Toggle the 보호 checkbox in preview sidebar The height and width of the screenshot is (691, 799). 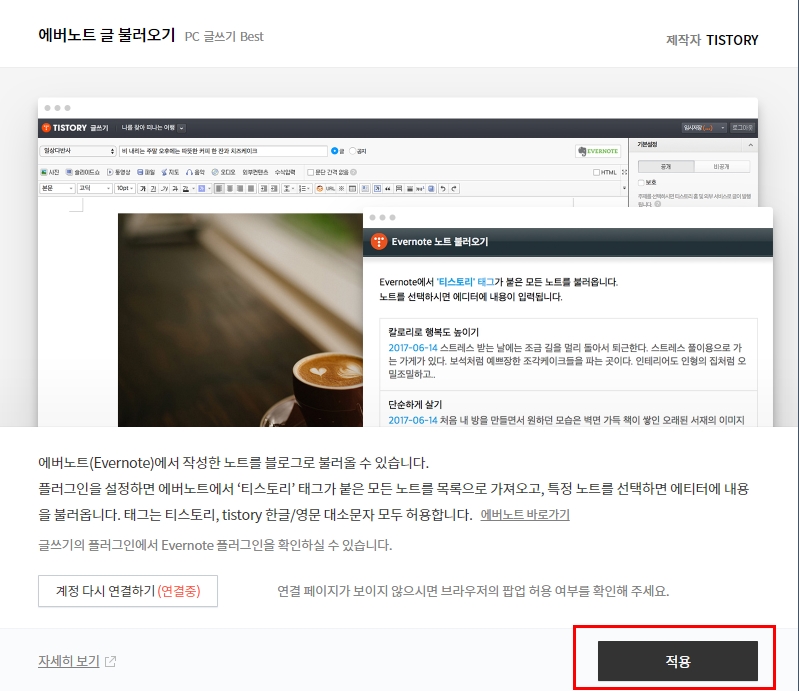pyautogui.click(x=641, y=182)
